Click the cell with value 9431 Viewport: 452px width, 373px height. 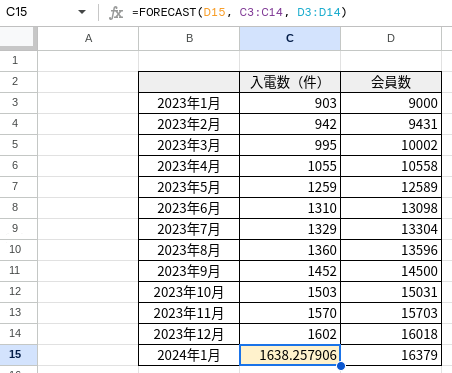pos(391,124)
